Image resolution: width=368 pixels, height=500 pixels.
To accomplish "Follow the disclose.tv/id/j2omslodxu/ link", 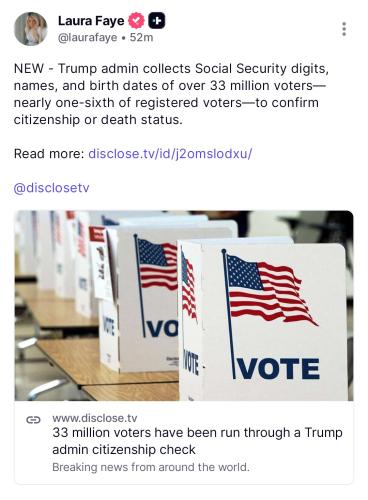I will coord(170,154).
